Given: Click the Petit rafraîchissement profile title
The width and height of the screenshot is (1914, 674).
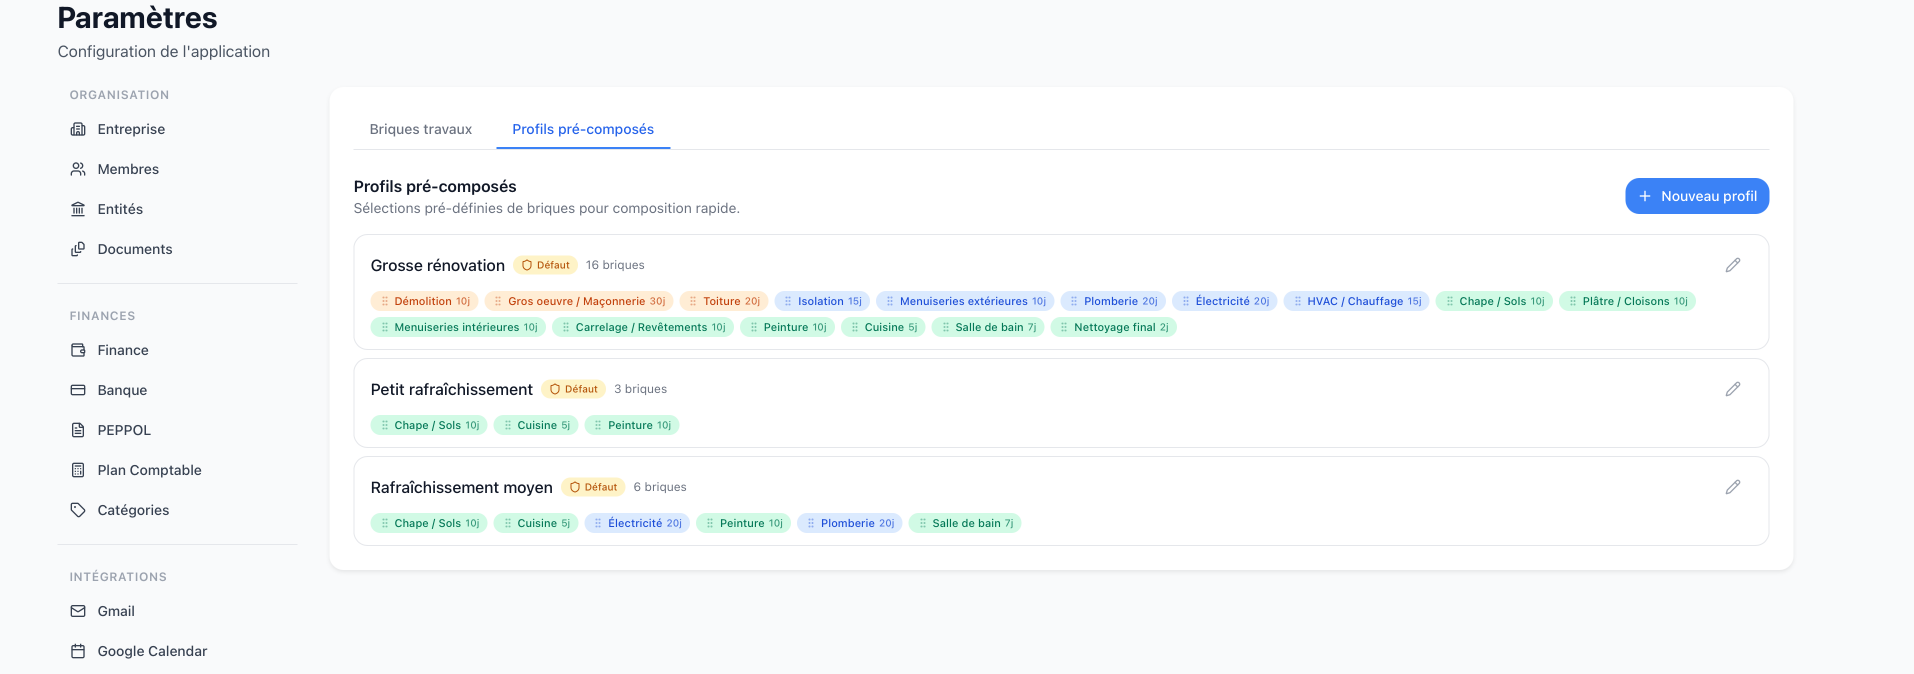Looking at the screenshot, I should (x=452, y=389).
